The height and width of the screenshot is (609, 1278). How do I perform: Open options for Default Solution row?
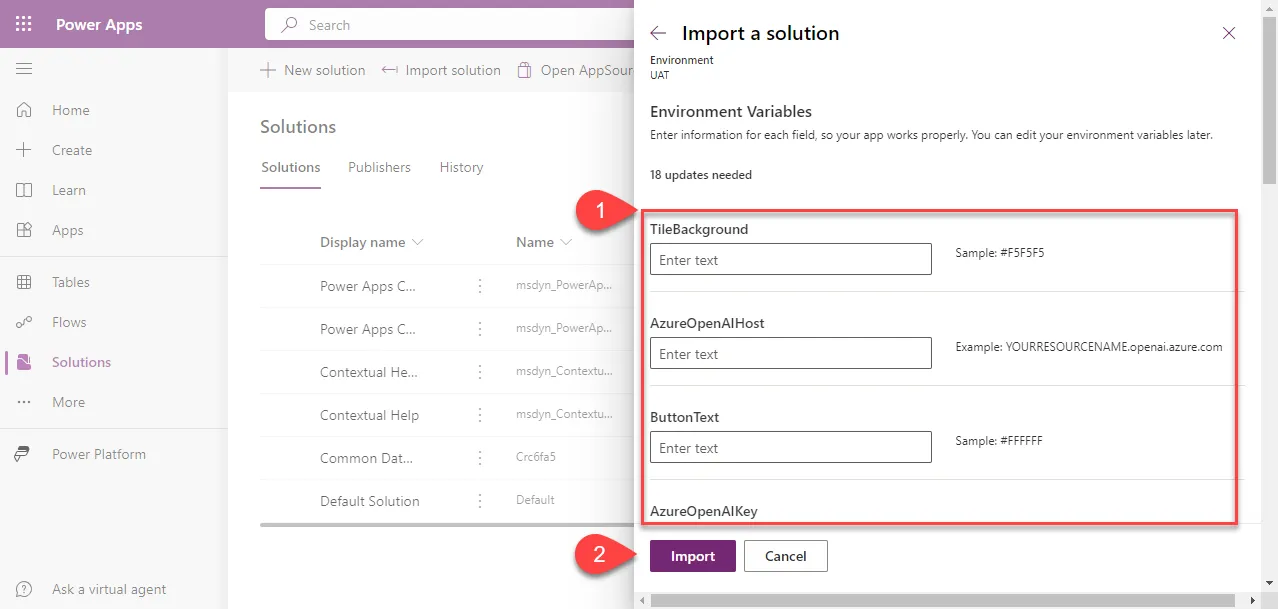click(x=480, y=501)
